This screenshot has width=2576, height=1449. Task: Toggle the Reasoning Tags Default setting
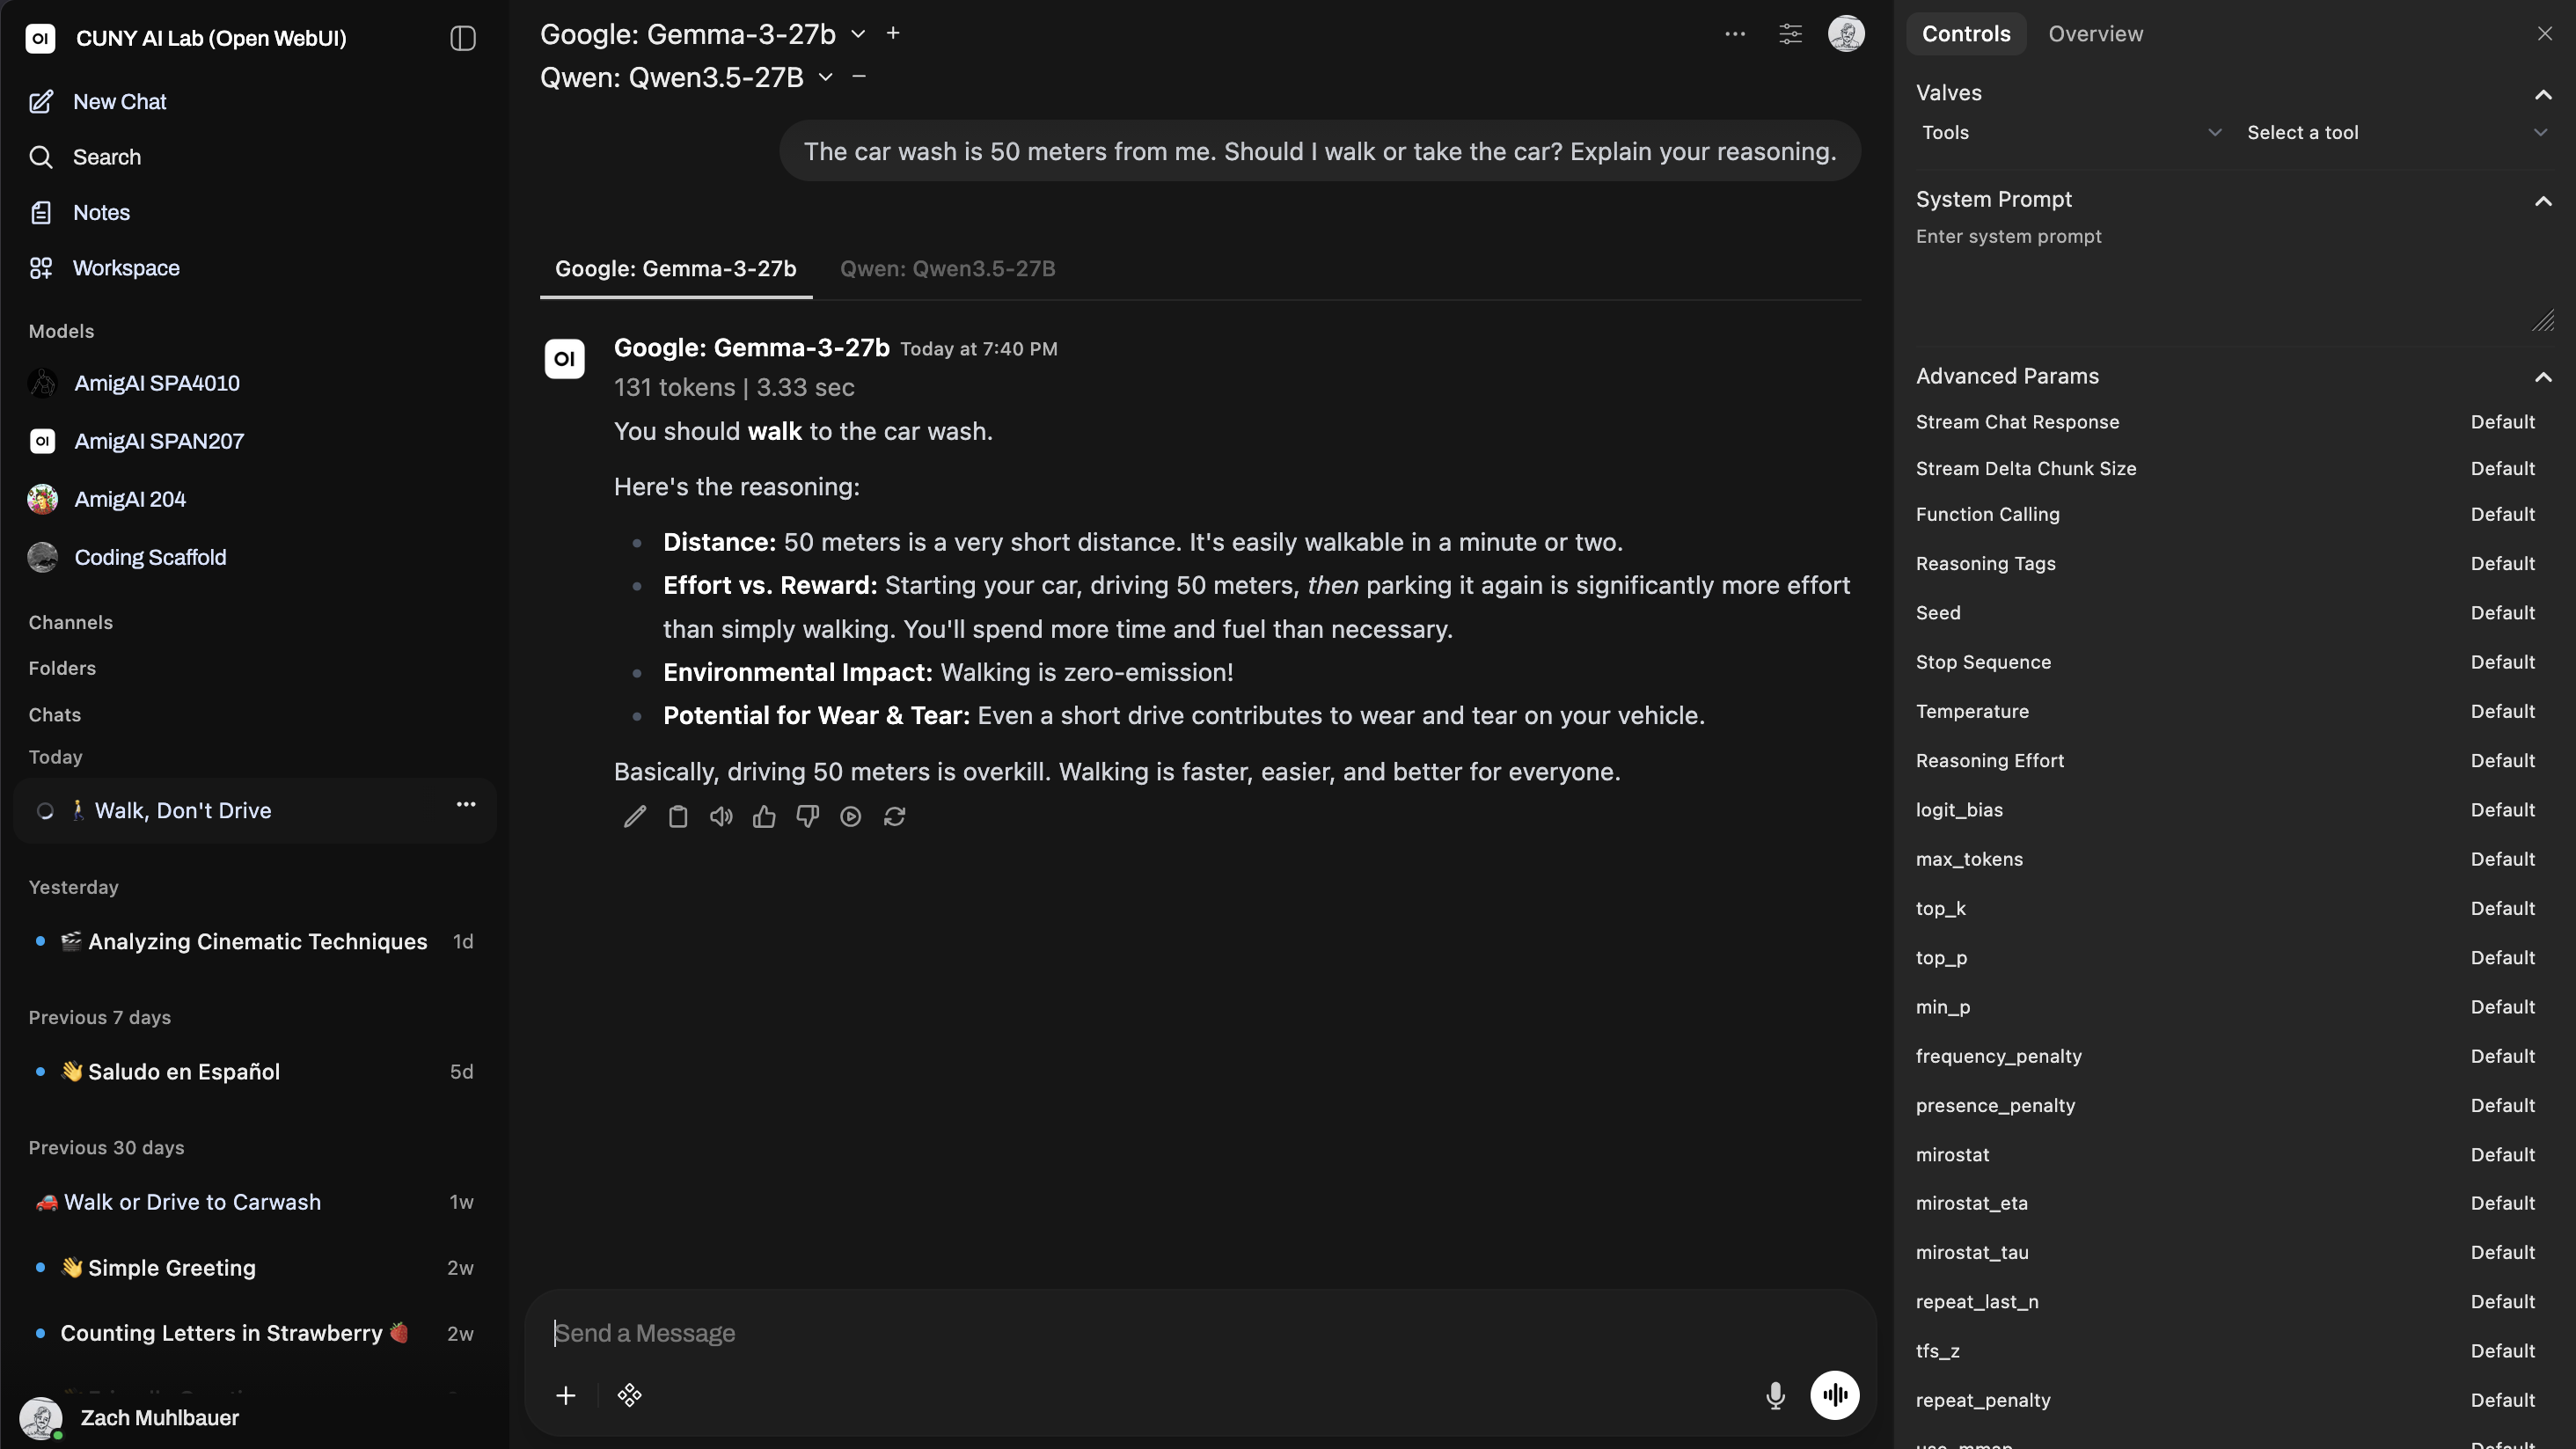(x=2503, y=564)
